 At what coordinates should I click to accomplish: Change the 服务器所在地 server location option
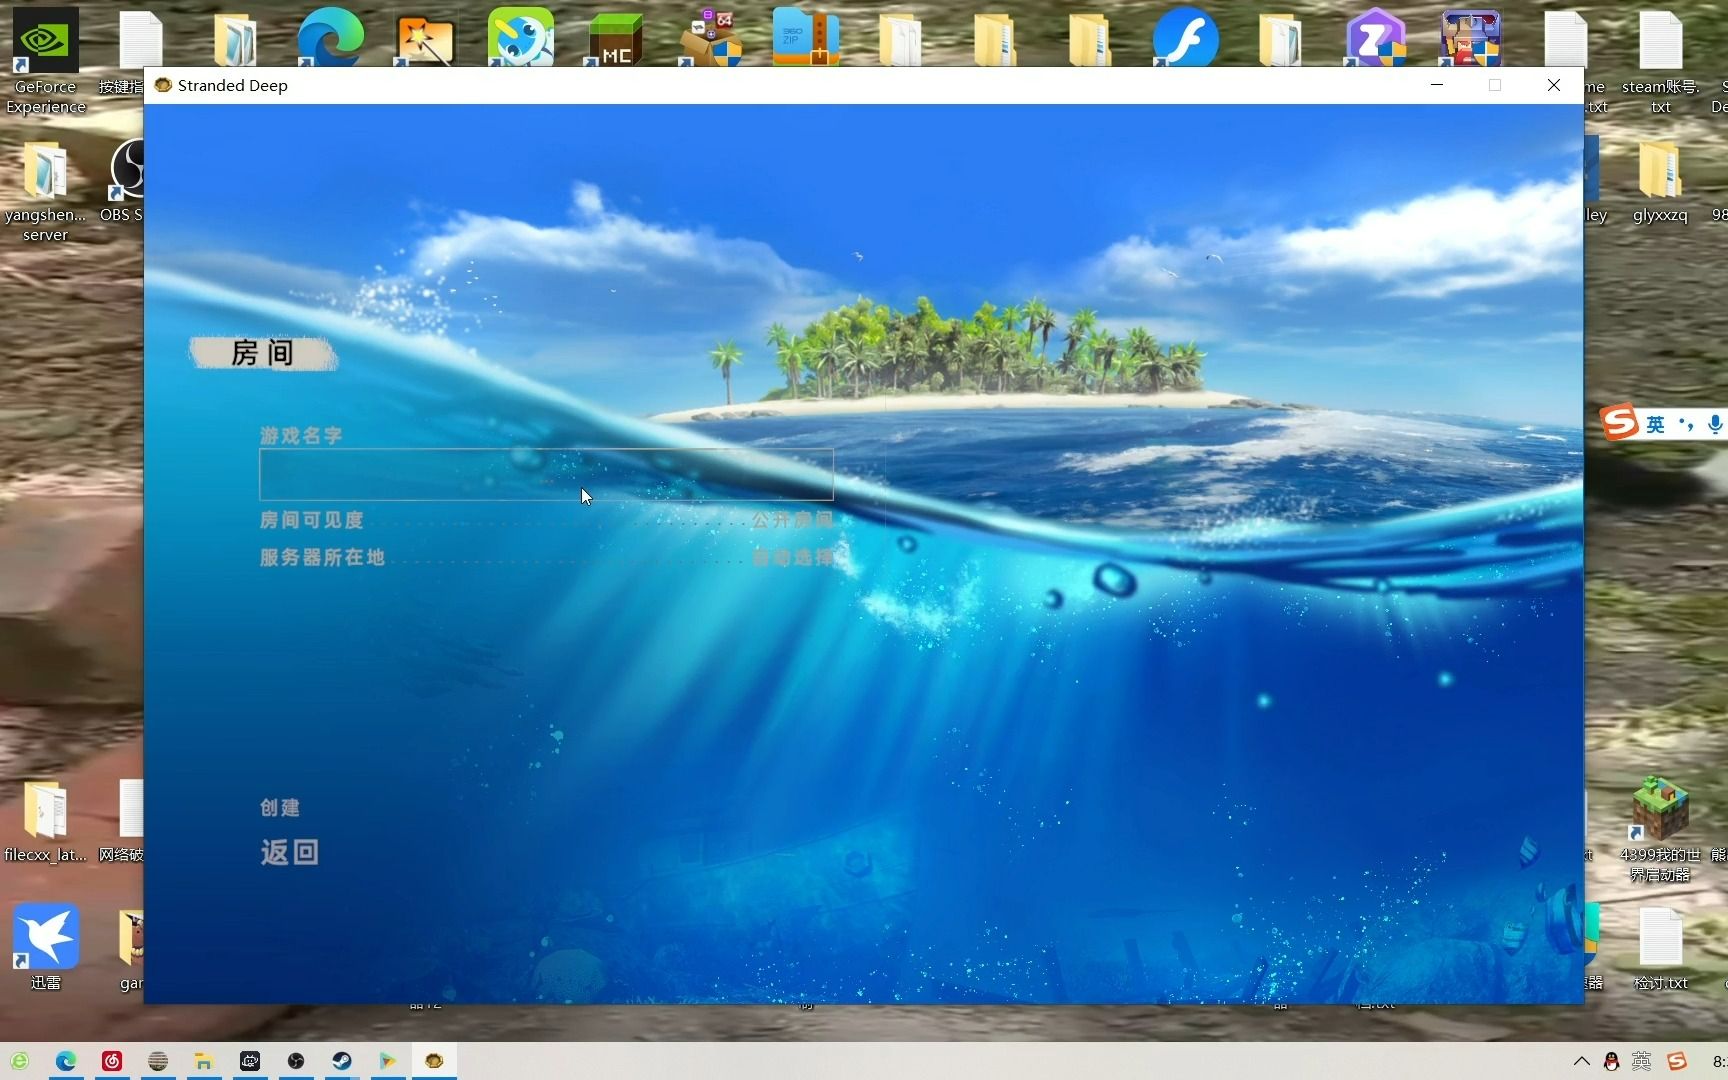click(x=546, y=558)
